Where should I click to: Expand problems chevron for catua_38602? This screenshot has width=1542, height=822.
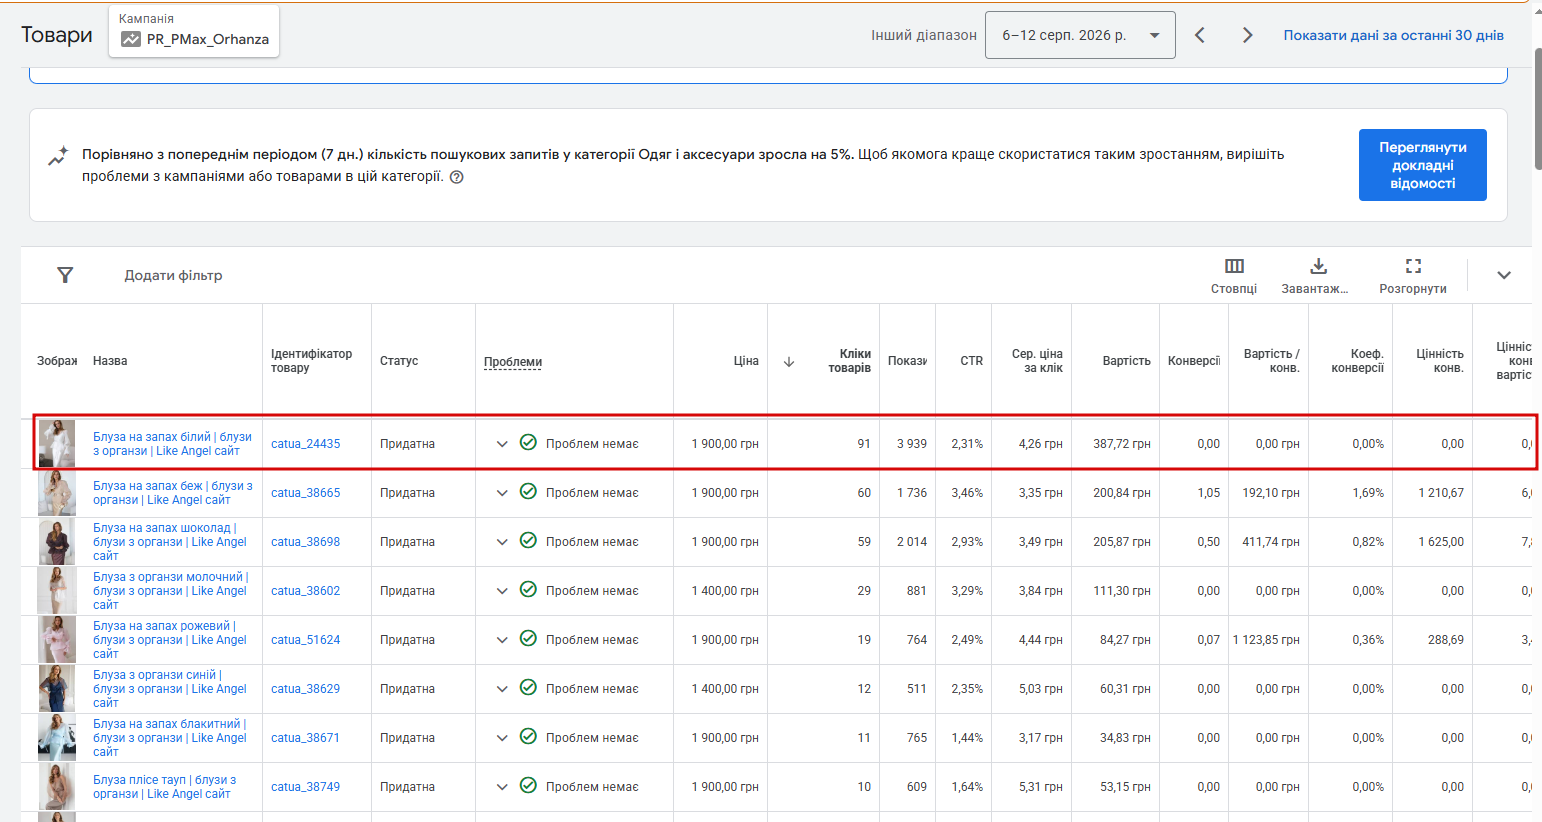click(502, 591)
